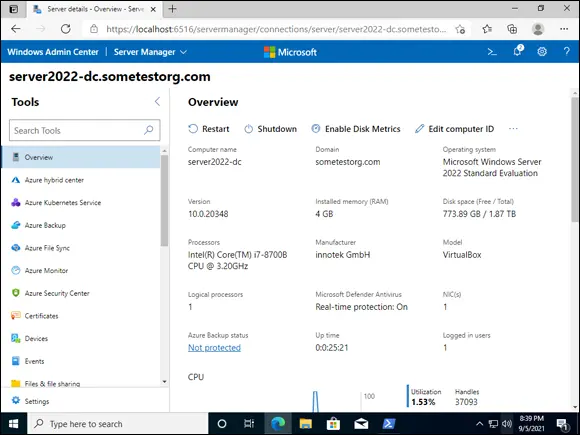Select the computer name server2022-dc value
The width and height of the screenshot is (580, 435).
point(215,162)
